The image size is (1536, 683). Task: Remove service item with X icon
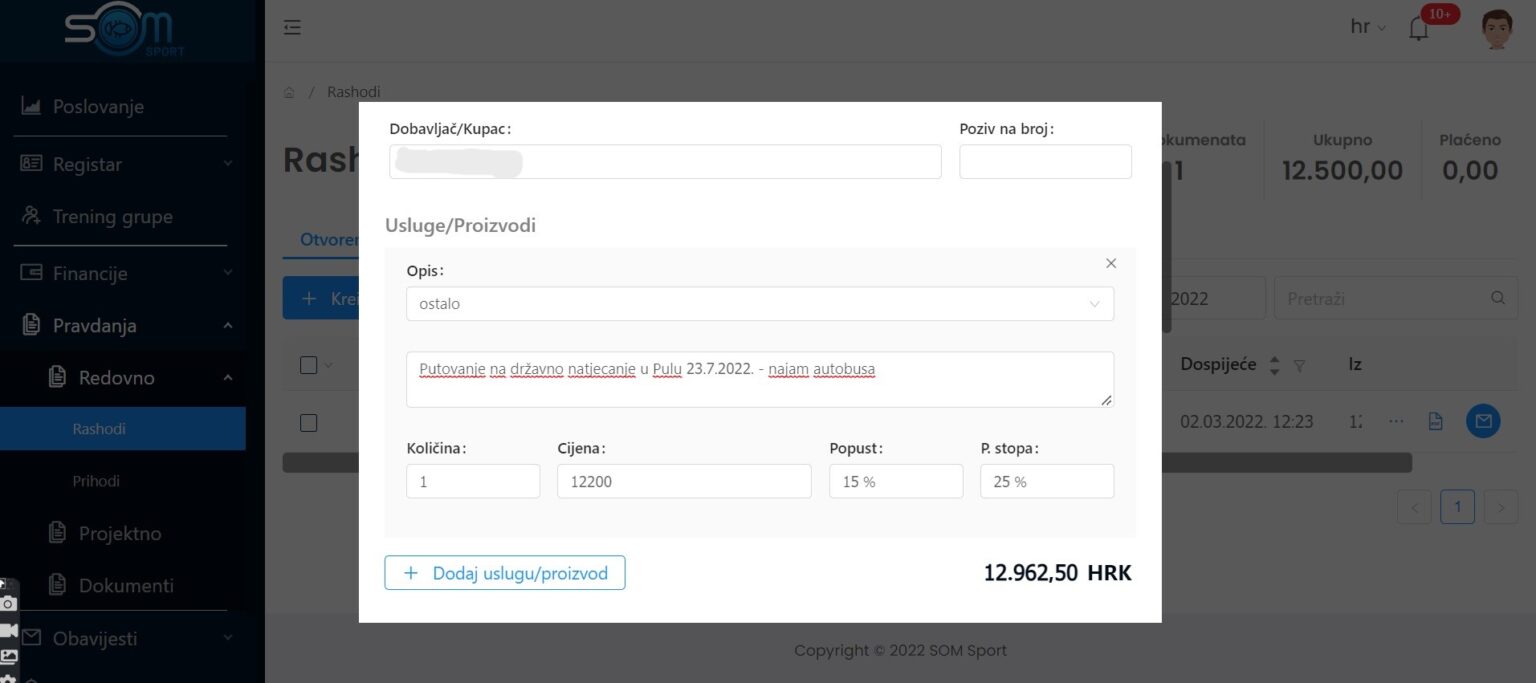pos(1111,264)
